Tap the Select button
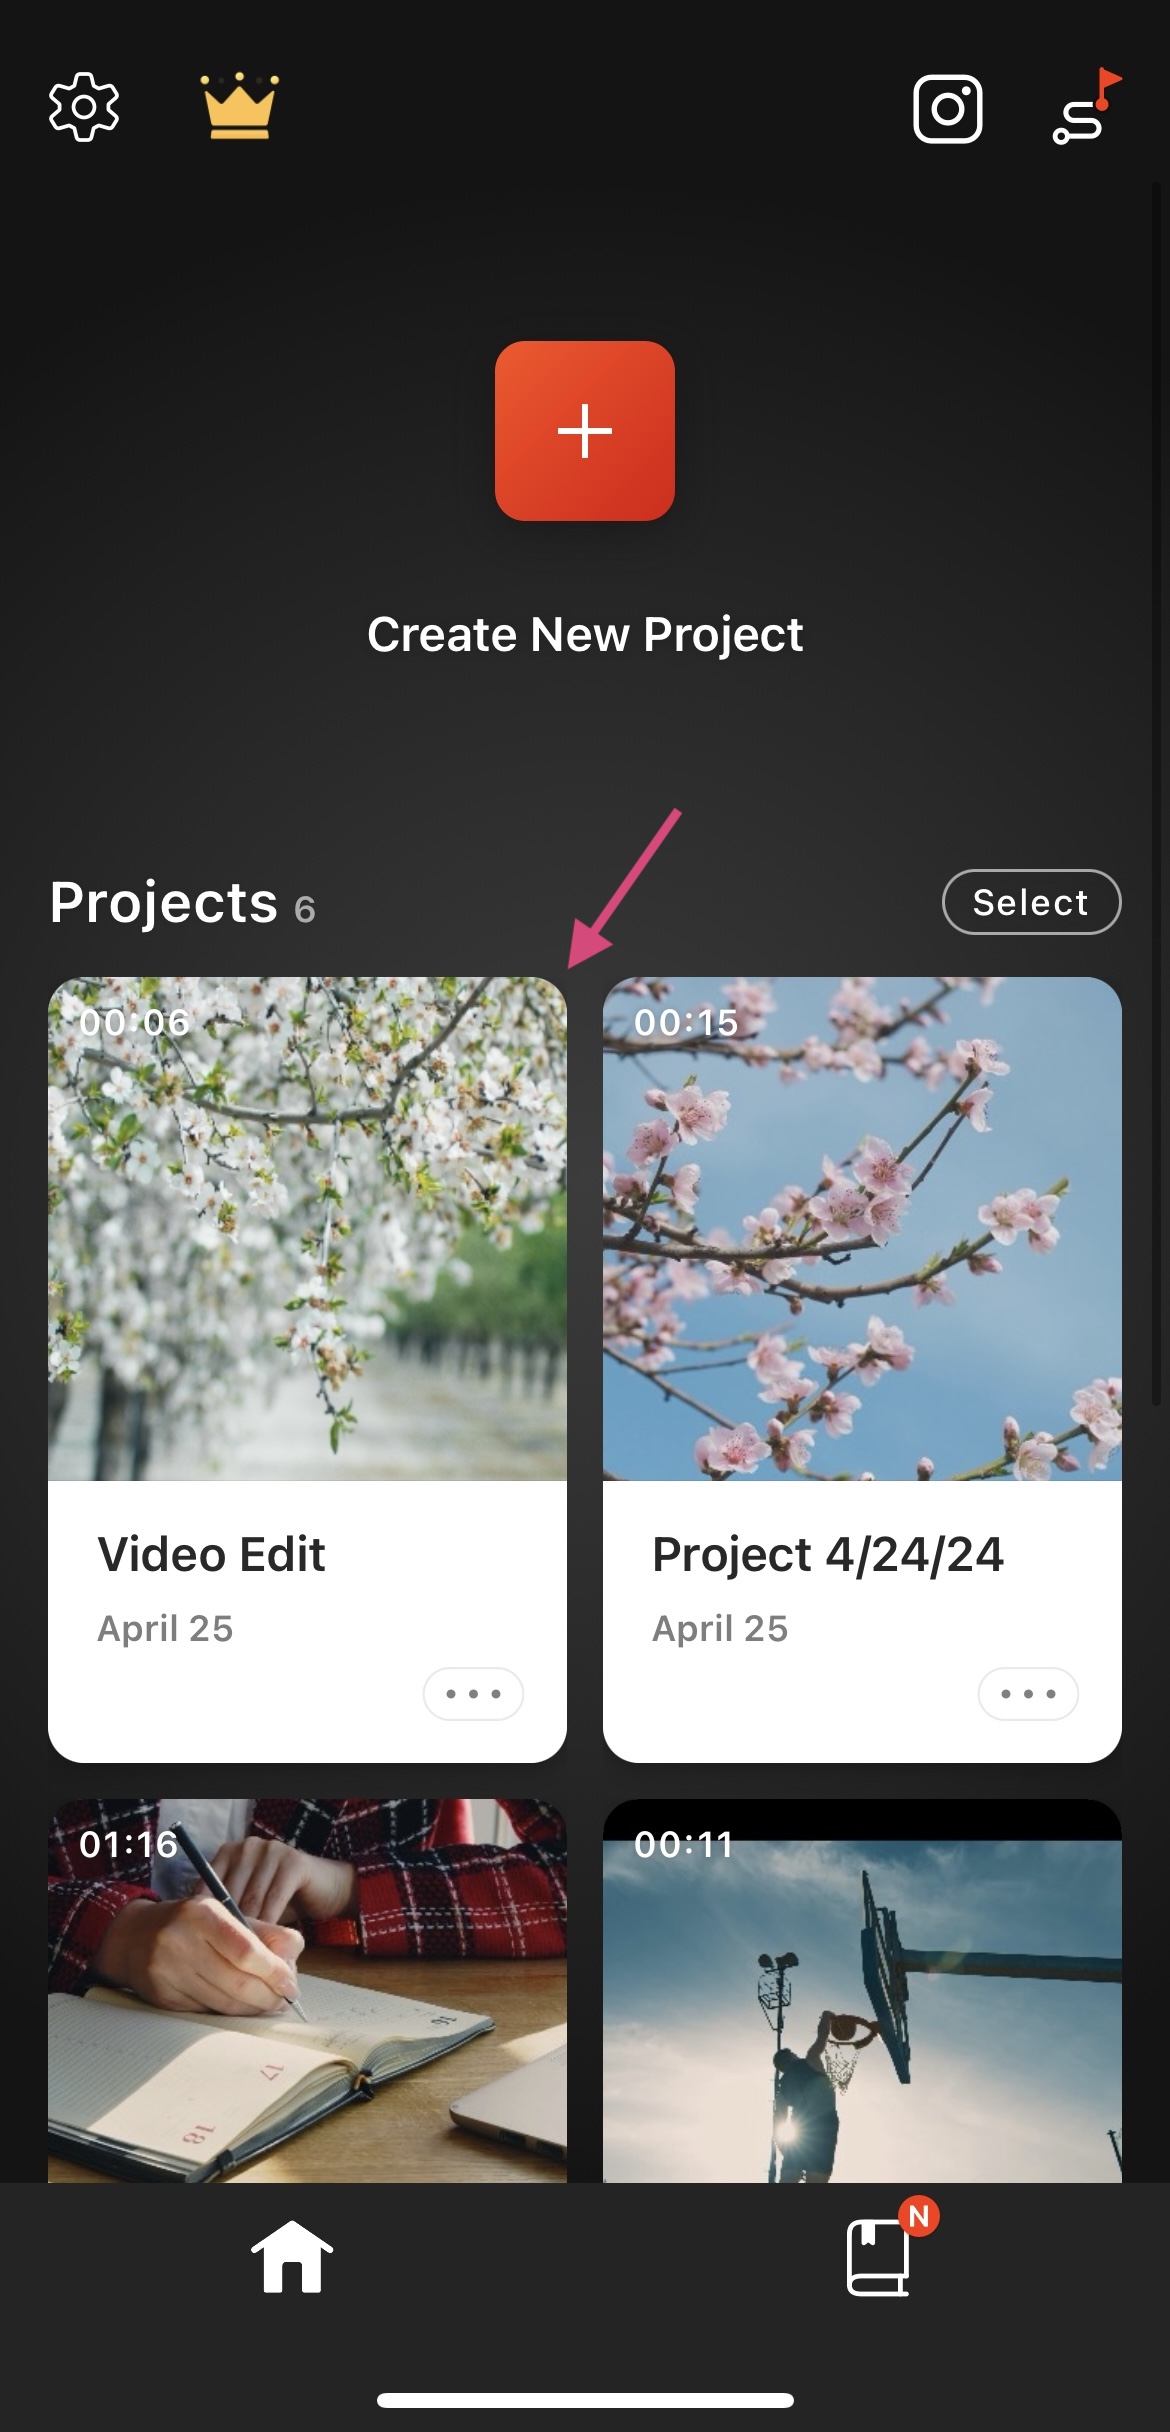Image resolution: width=1170 pixels, height=2432 pixels. [1032, 902]
